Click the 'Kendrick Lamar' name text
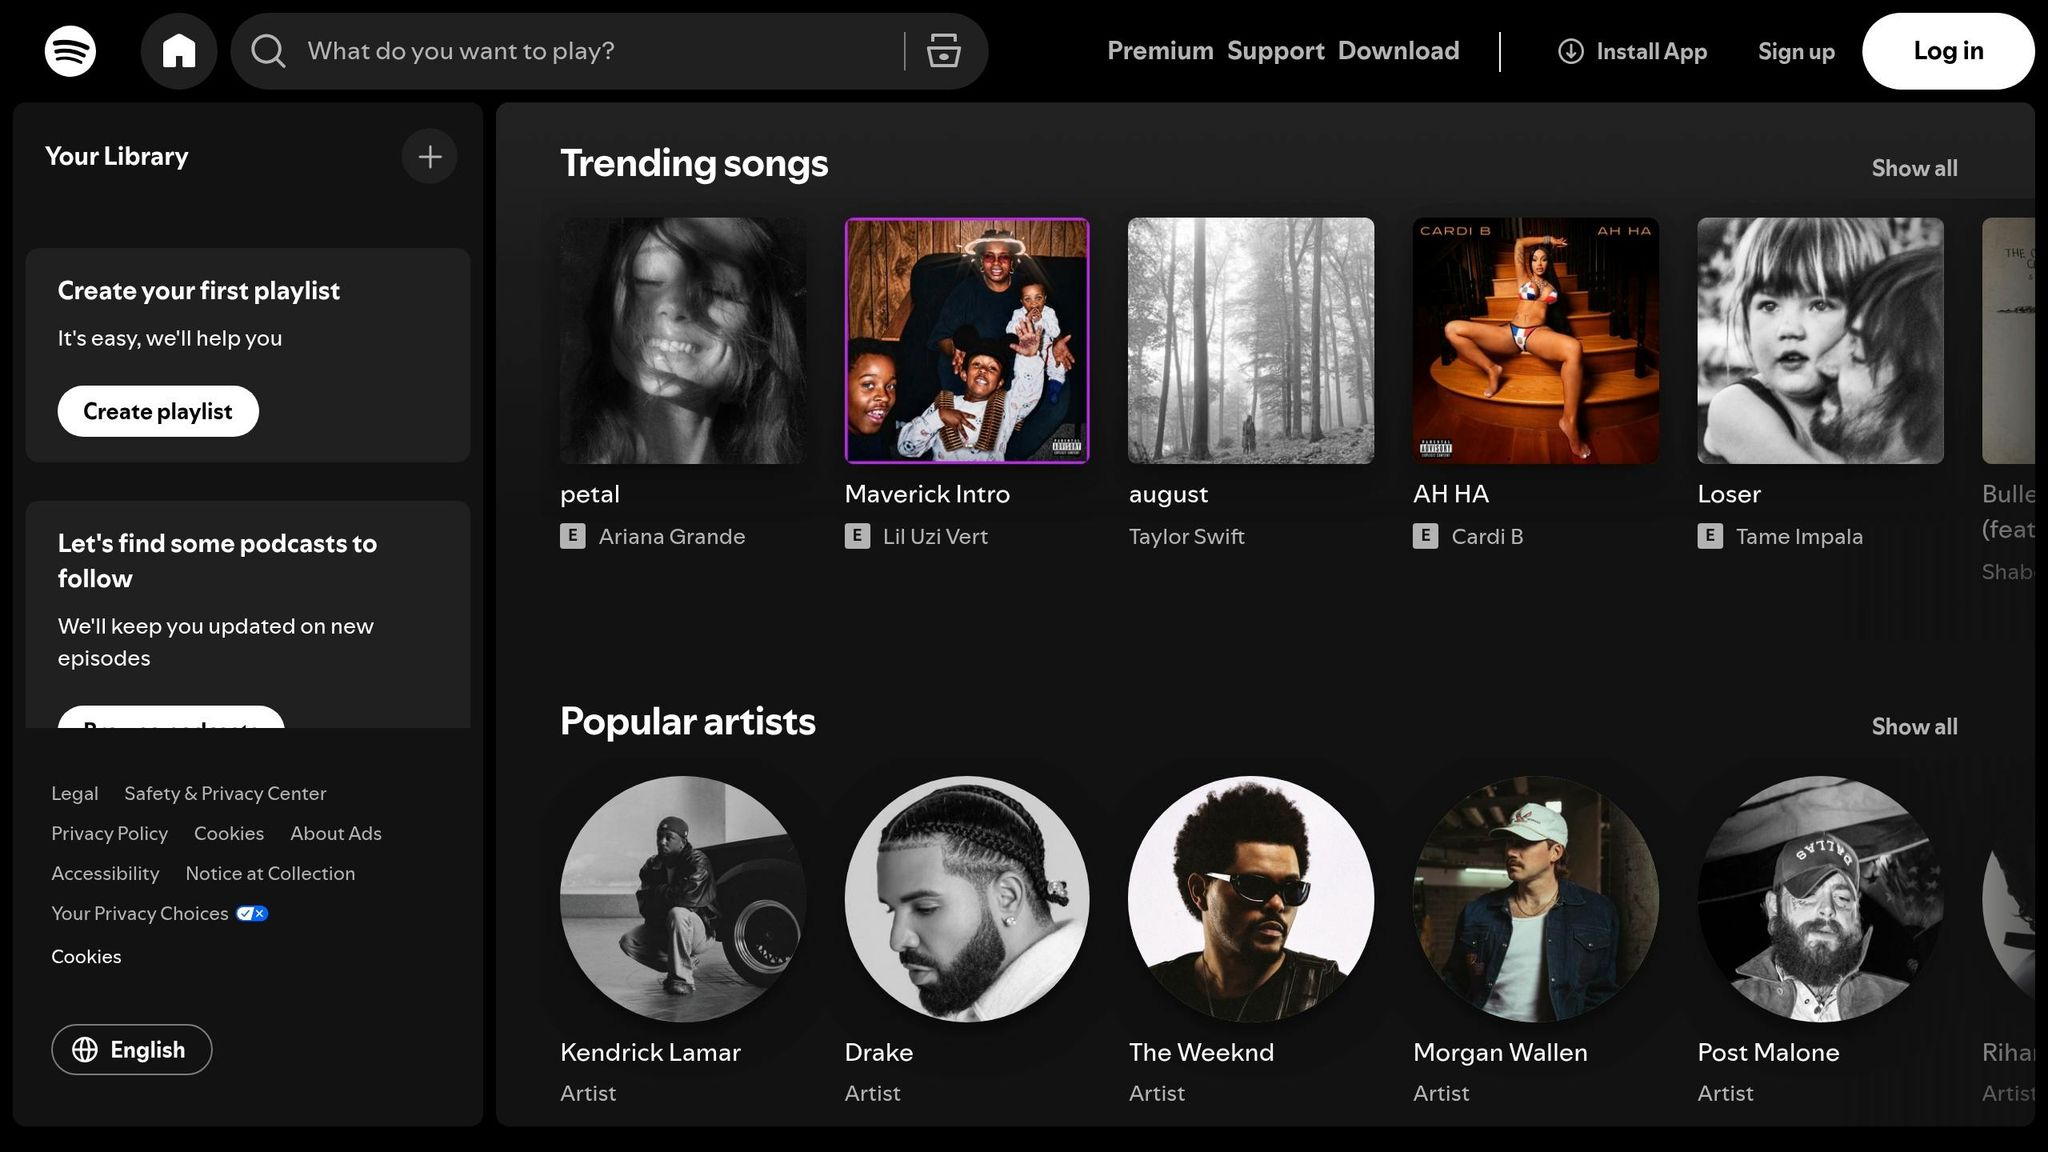 pos(650,1052)
